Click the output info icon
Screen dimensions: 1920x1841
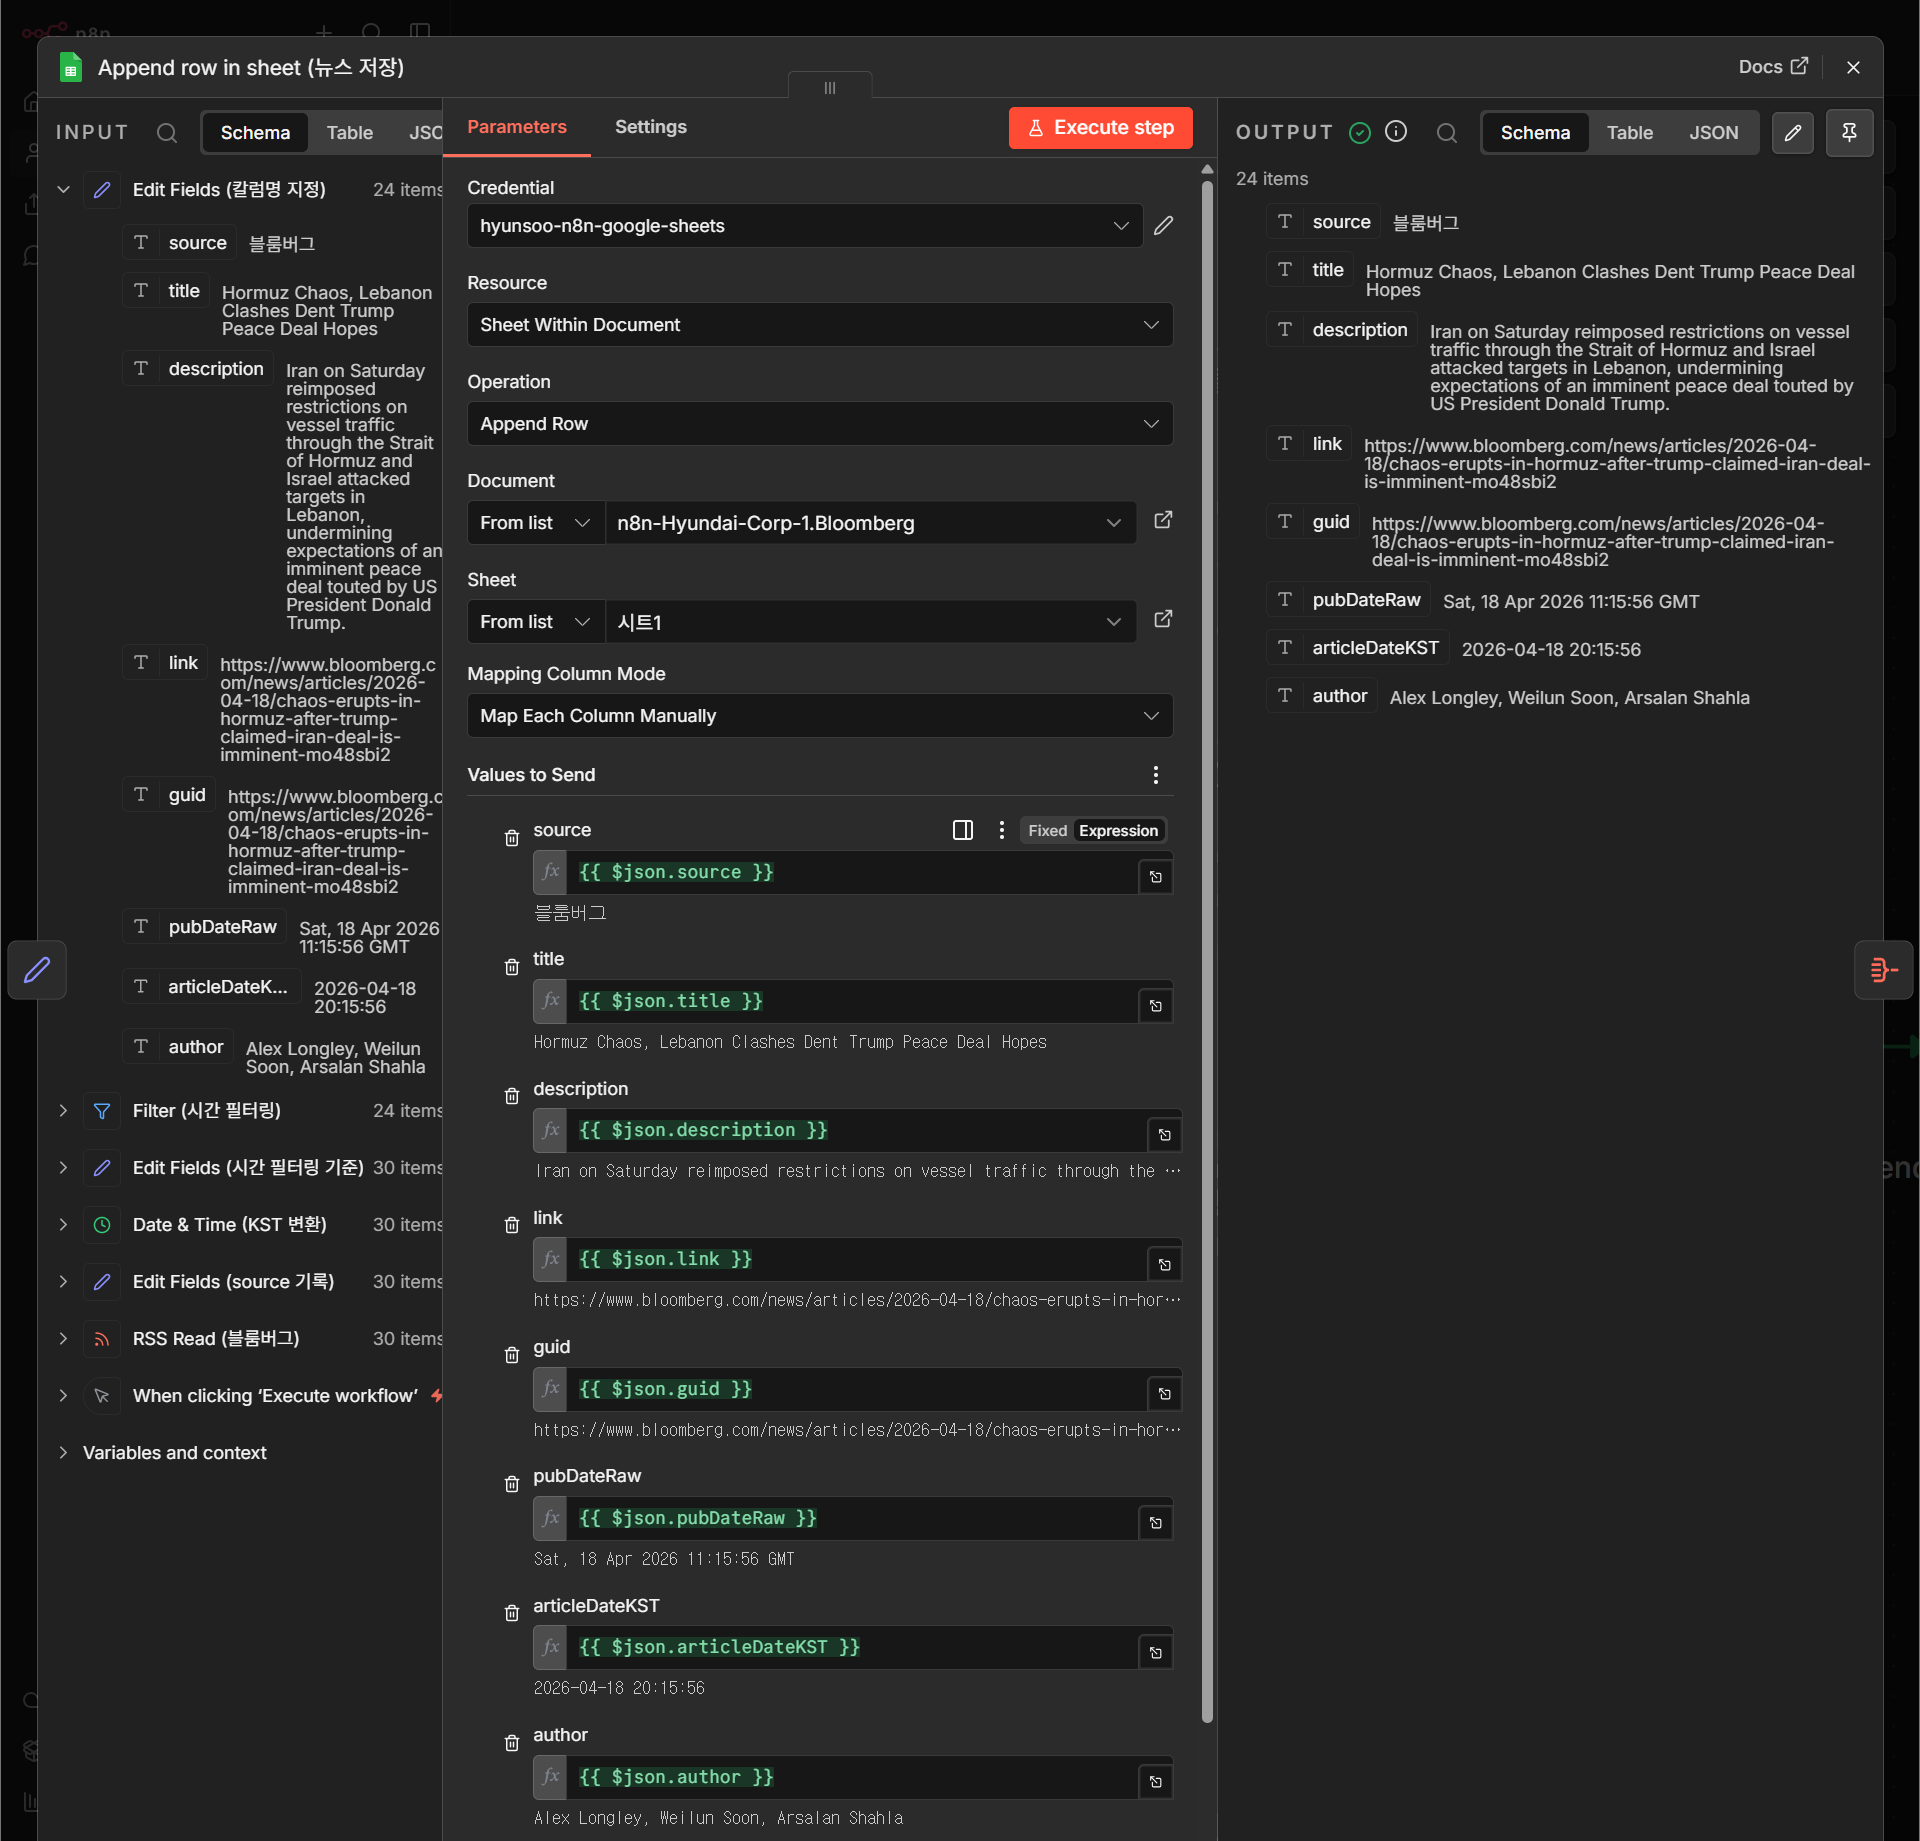coord(1396,132)
